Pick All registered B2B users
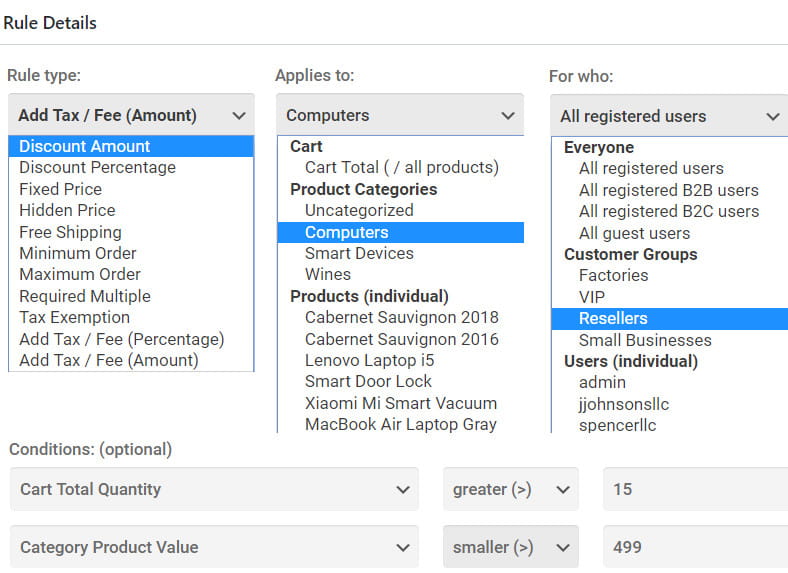788x573 pixels. tap(668, 190)
